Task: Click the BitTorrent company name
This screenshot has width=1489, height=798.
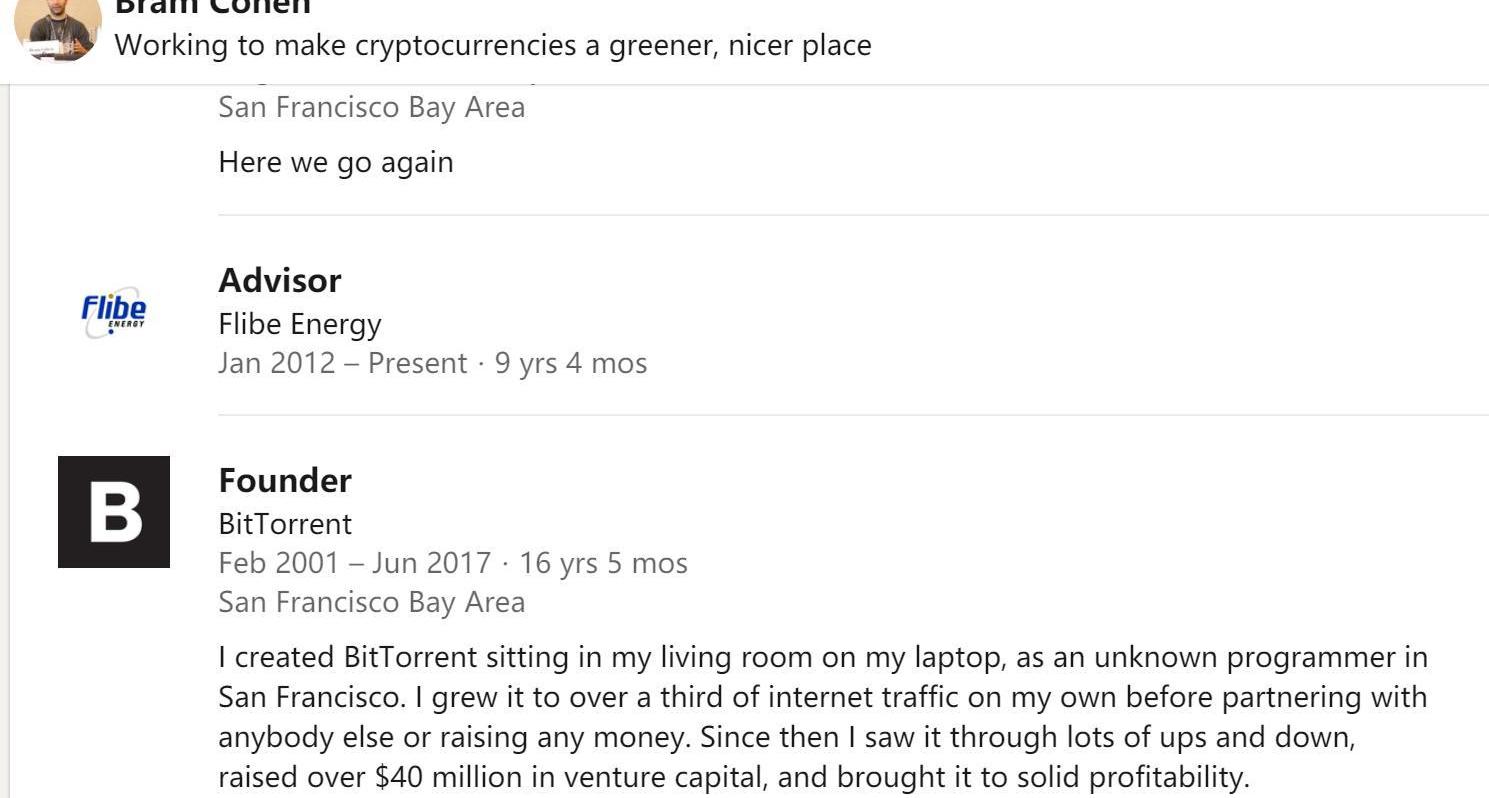Action: click(x=285, y=524)
